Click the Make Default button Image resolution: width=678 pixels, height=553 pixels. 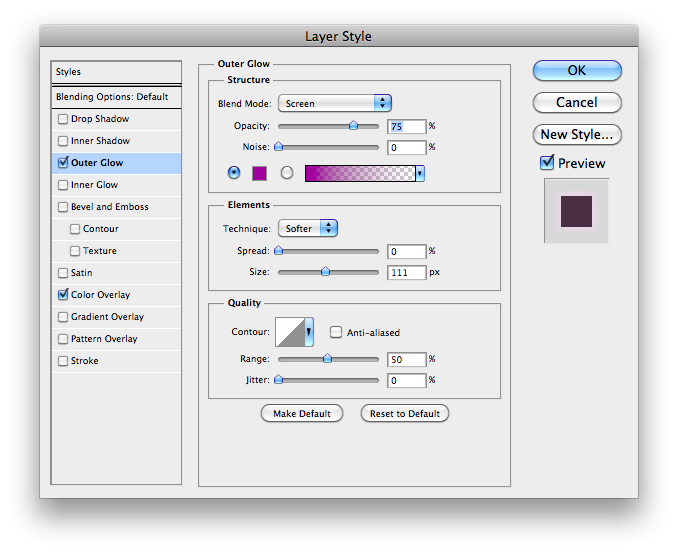pyautogui.click(x=302, y=413)
